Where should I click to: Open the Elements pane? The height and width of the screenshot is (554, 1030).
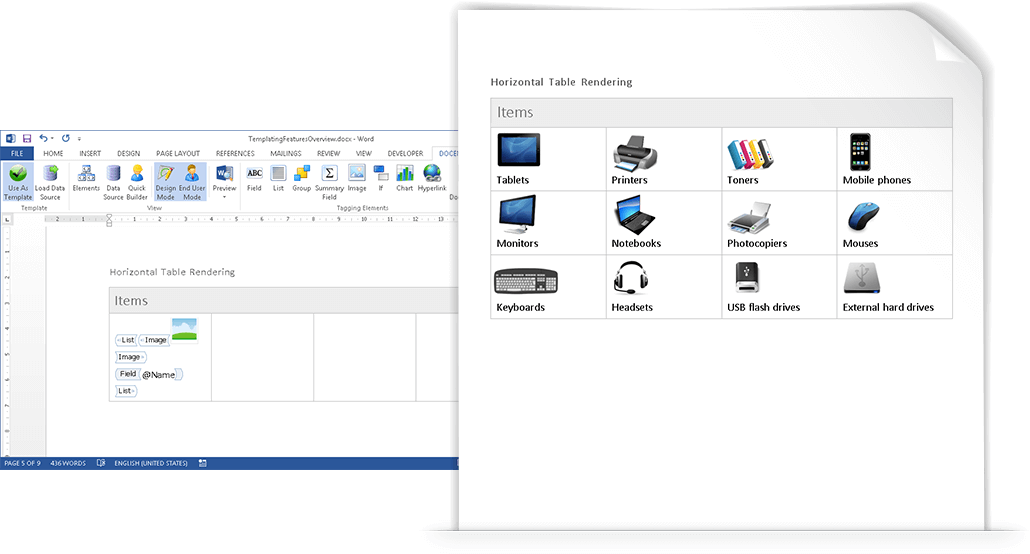click(86, 178)
